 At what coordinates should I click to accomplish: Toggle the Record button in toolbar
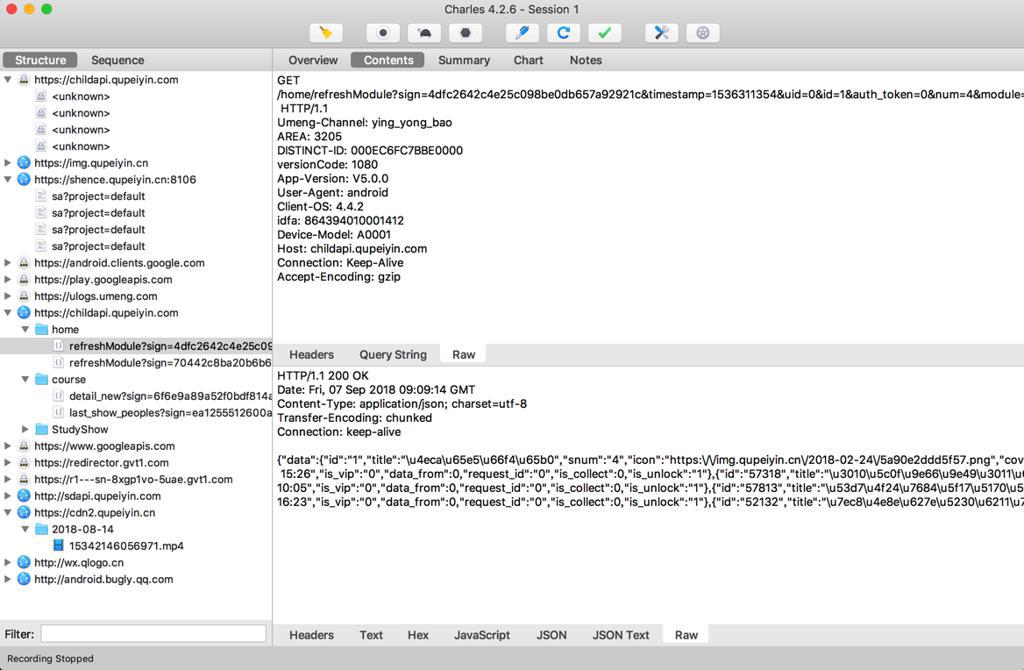click(383, 33)
